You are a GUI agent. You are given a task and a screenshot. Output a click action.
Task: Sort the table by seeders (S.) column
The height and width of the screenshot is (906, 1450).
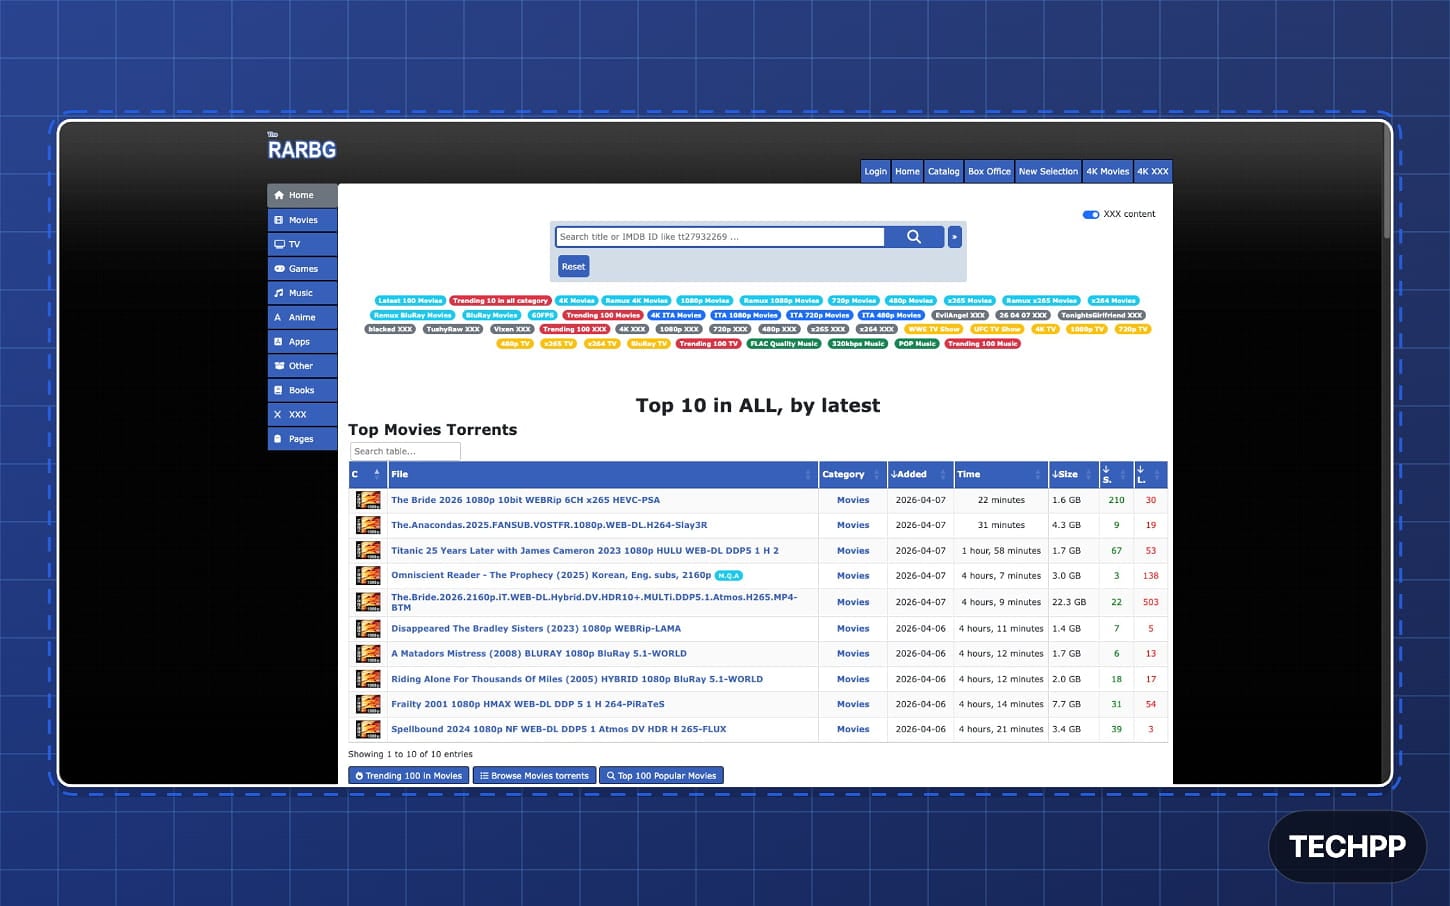[x=1116, y=474]
